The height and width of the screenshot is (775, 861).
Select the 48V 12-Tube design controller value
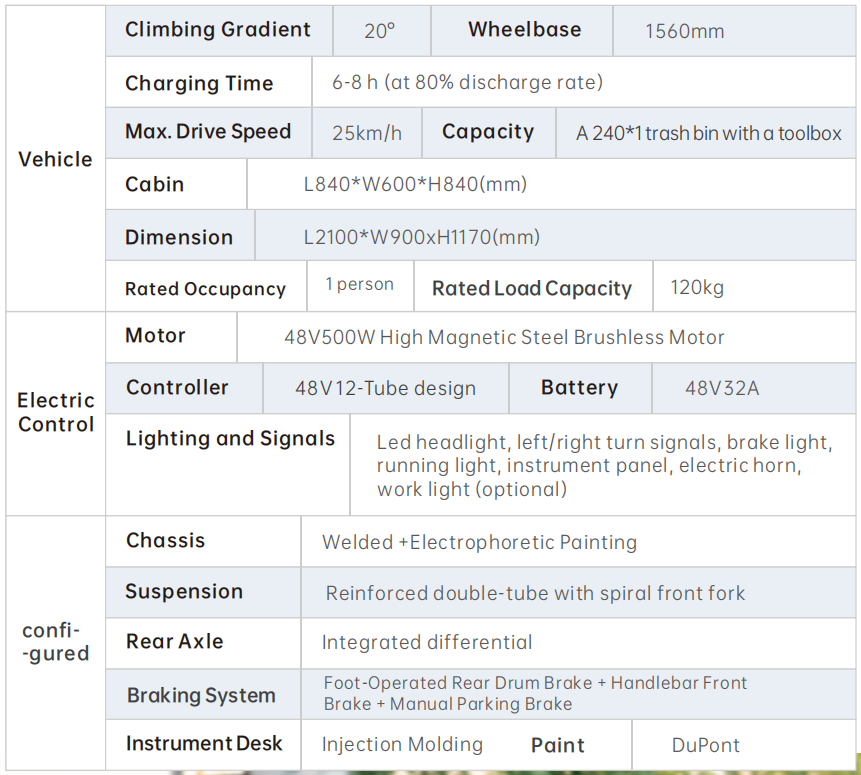point(385,388)
